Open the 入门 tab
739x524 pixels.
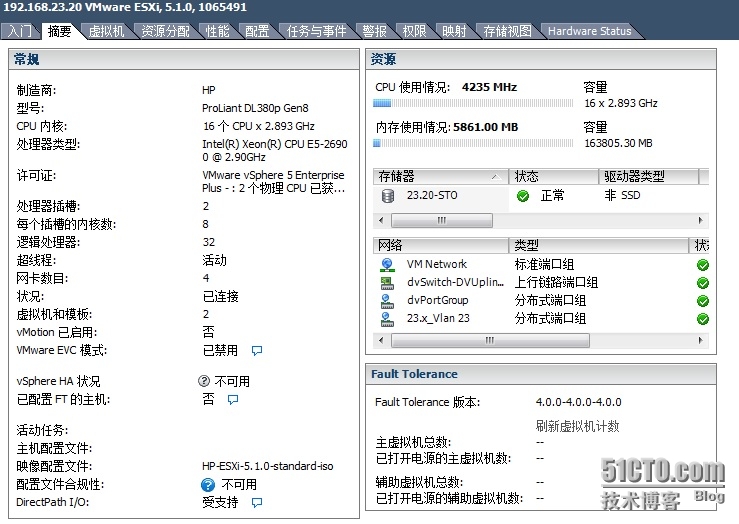tap(19, 31)
